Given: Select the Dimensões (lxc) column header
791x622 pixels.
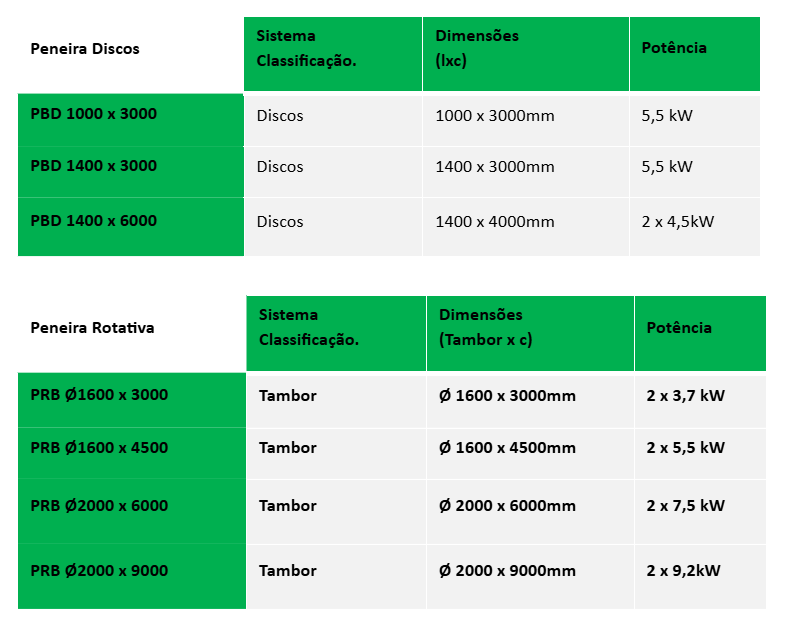Looking at the screenshot, I should tap(477, 48).
